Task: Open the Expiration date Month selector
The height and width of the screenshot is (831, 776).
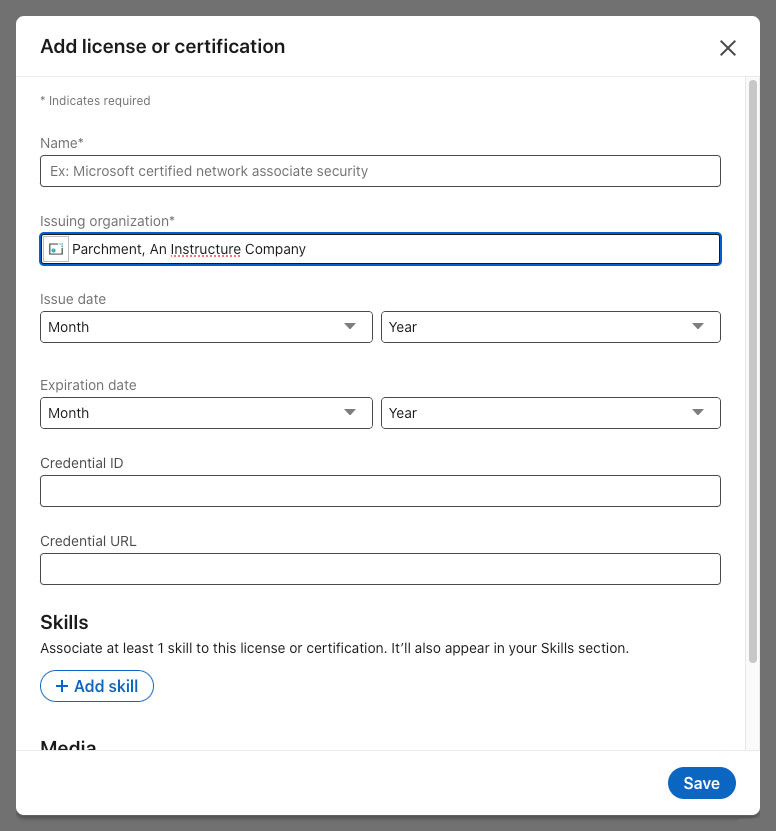Action: pyautogui.click(x=206, y=413)
